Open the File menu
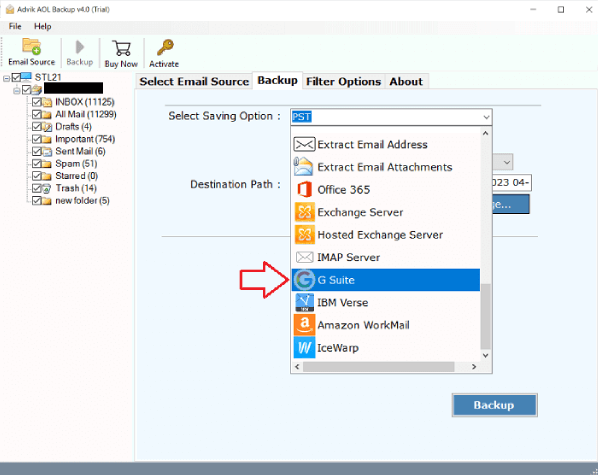 [15, 26]
